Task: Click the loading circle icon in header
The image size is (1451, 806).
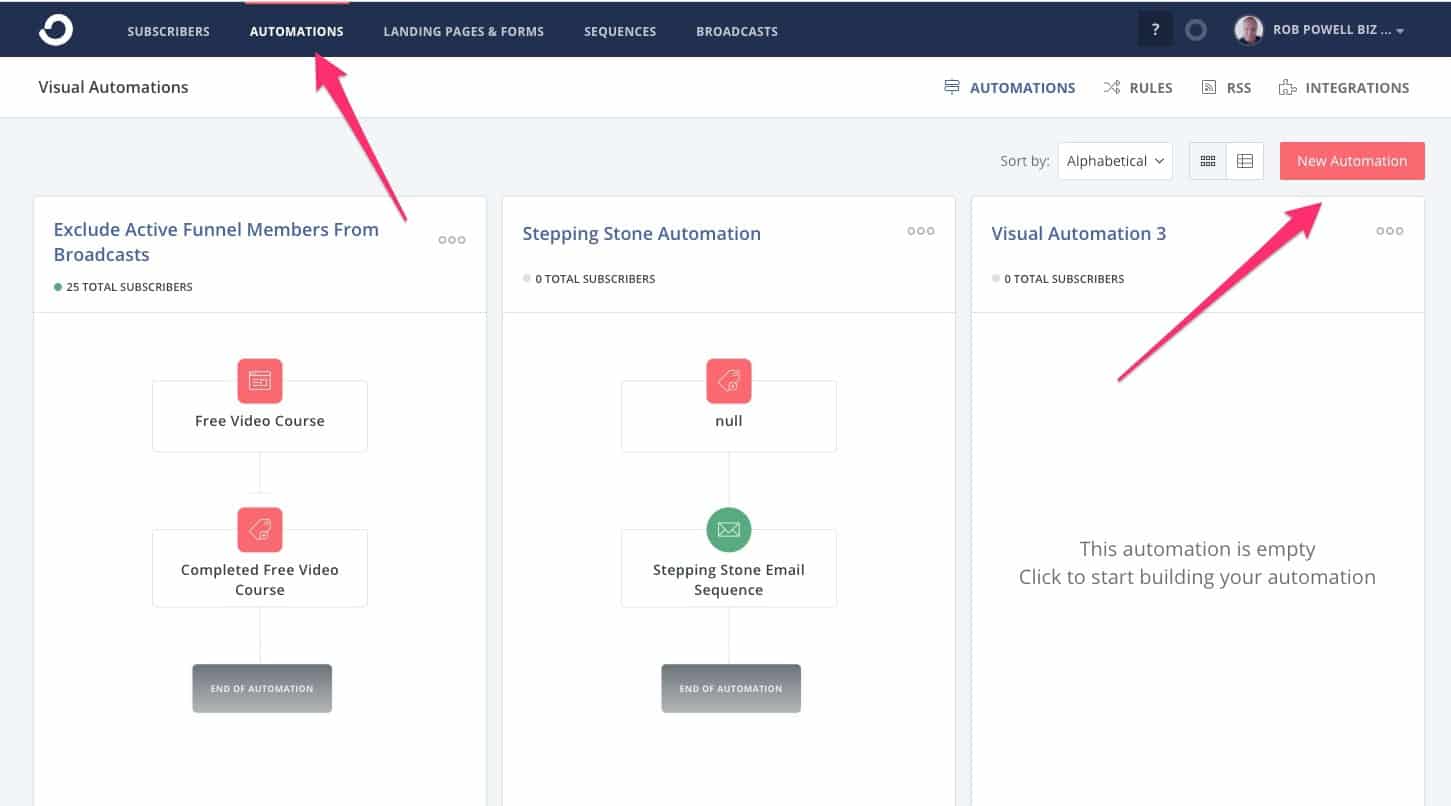Action: click(1196, 30)
